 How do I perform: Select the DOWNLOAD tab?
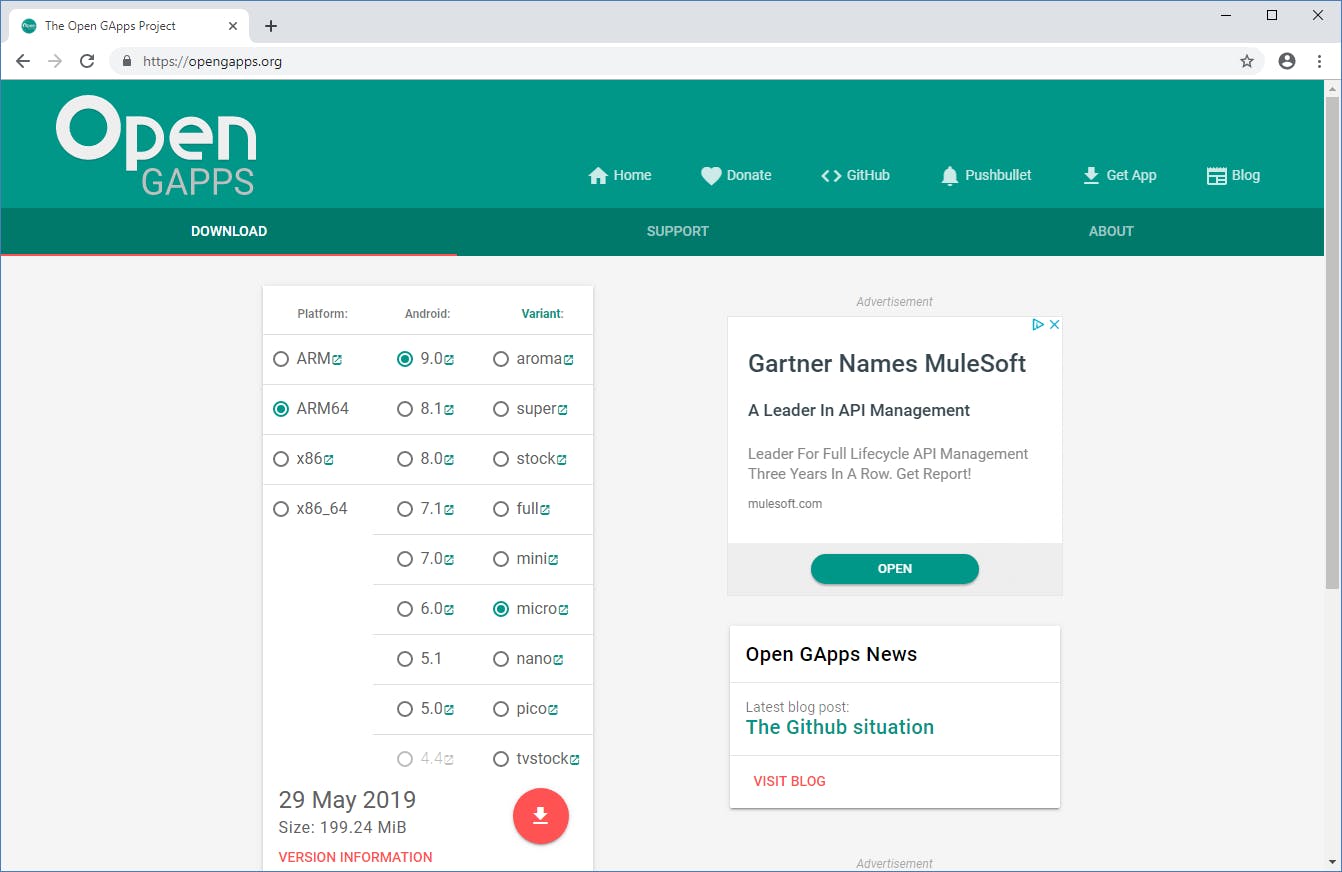point(229,231)
